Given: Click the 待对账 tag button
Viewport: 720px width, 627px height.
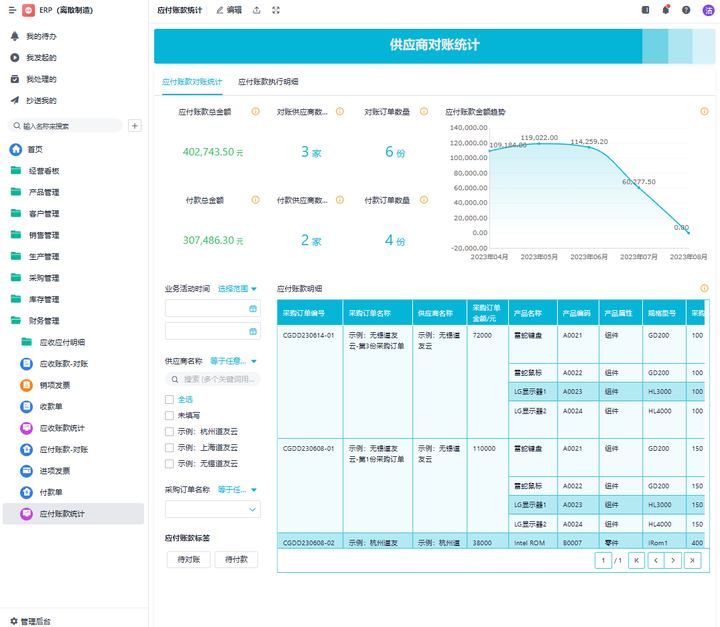Looking at the screenshot, I should point(188,560).
